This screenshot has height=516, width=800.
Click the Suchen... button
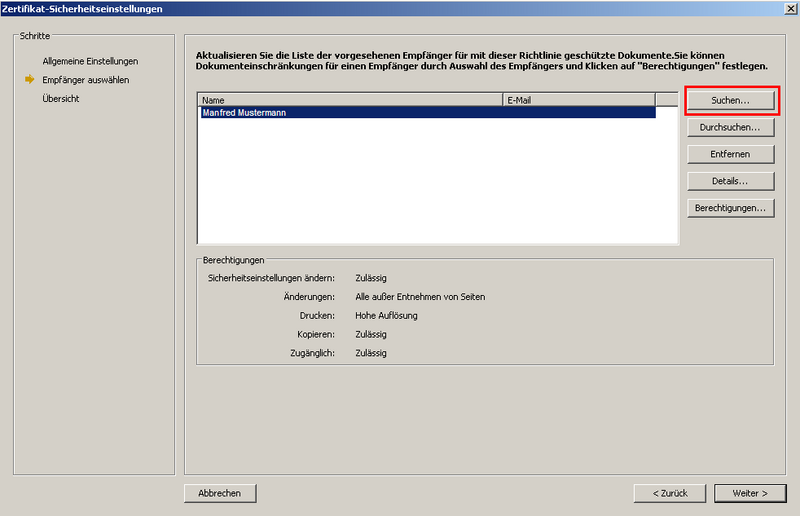tap(730, 101)
